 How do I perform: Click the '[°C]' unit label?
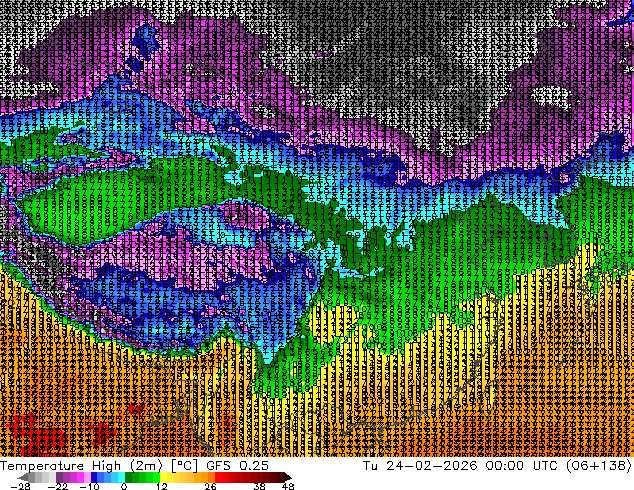184,466
